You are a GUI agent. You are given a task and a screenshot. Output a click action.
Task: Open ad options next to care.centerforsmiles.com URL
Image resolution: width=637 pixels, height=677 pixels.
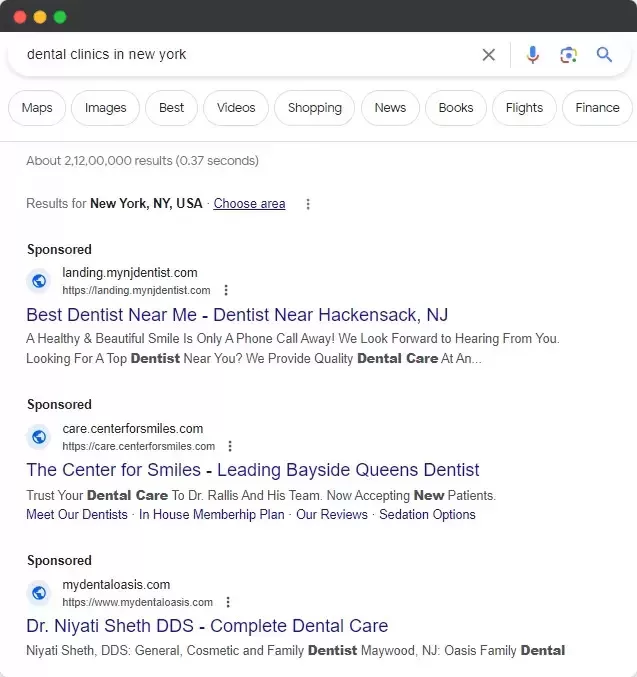click(230, 446)
